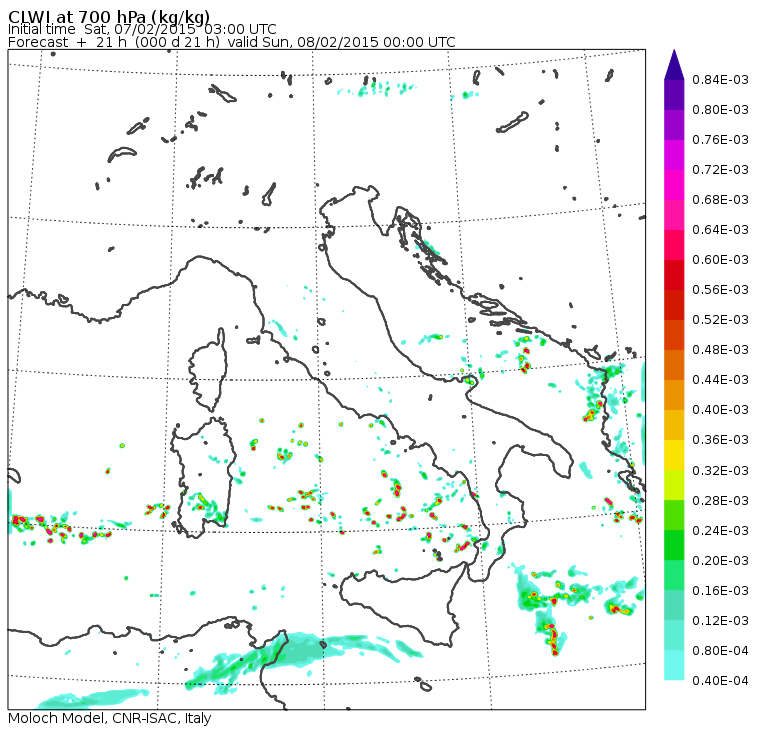Click the 0.40E-03 legend label
The width and height of the screenshot is (760, 731).
point(720,410)
